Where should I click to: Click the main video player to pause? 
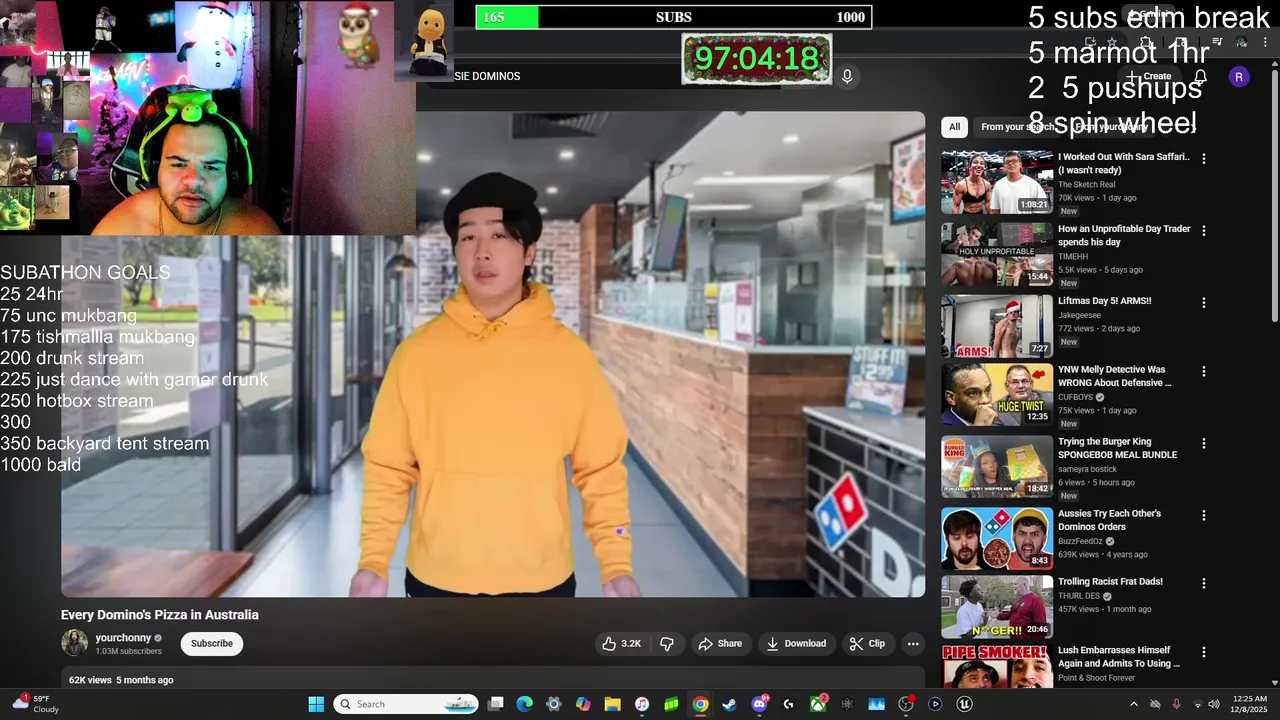493,354
